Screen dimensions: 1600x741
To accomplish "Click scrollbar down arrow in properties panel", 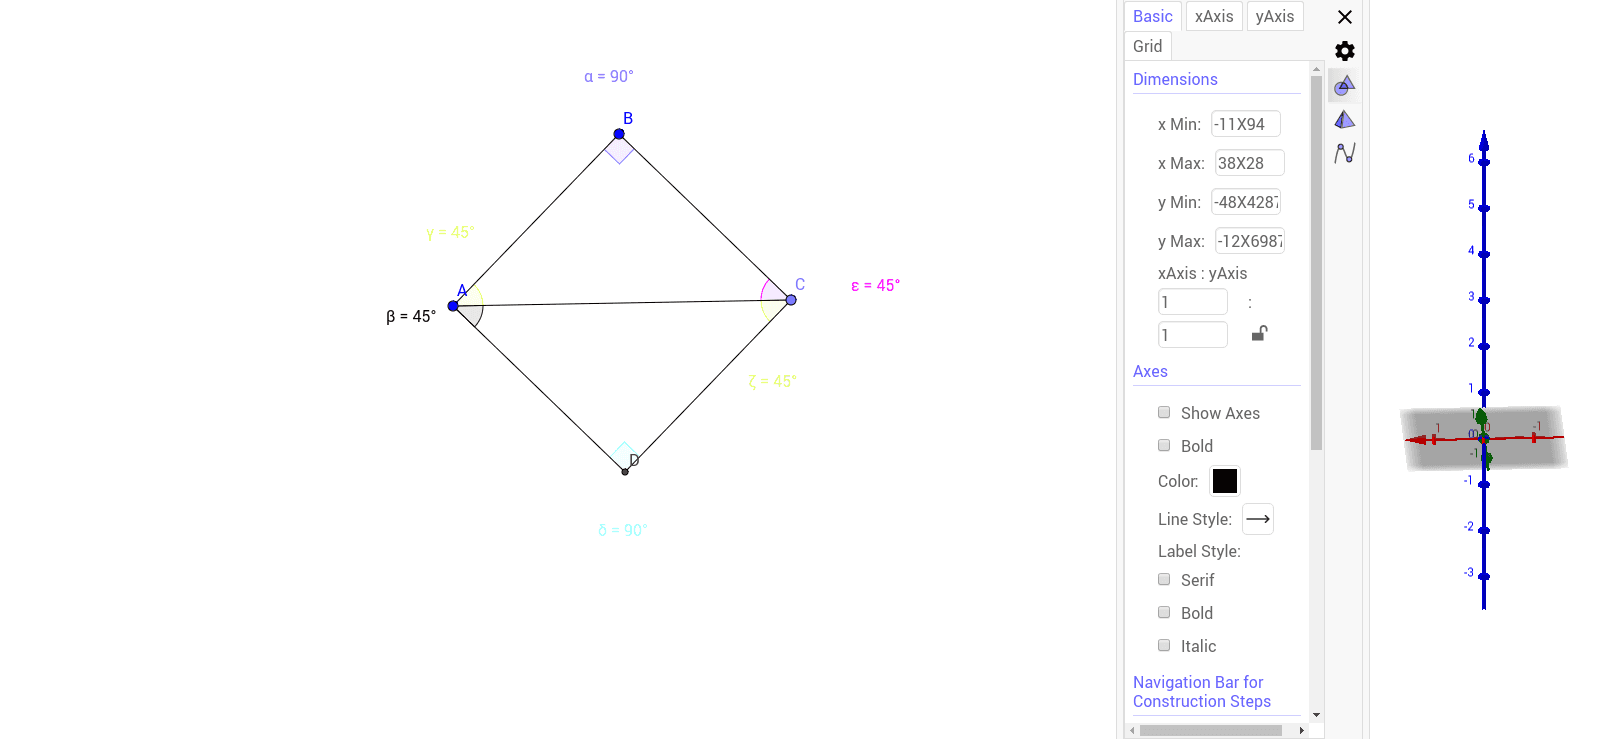I will [x=1316, y=715].
